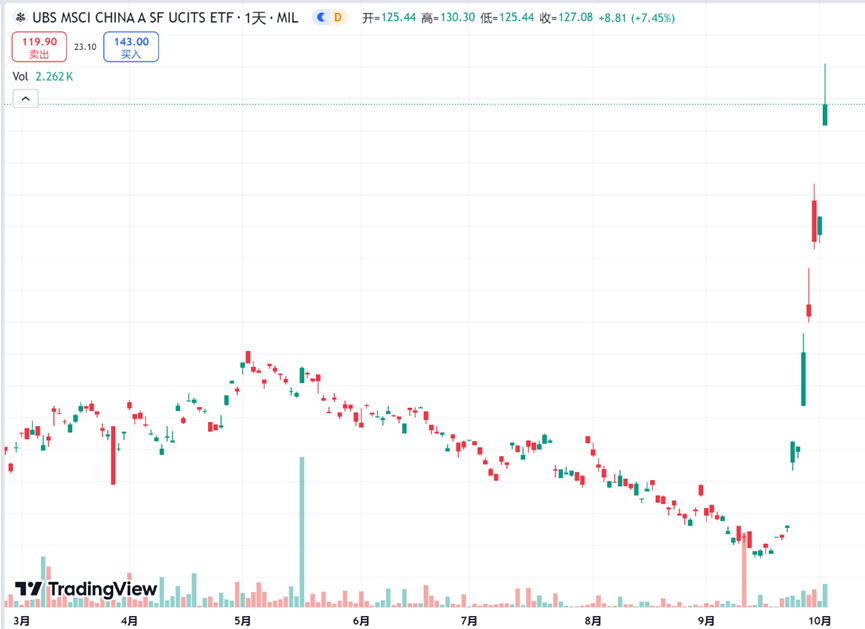The image size is (865, 629).
Task: Click the tall red volume bar in September
Action: (744, 570)
